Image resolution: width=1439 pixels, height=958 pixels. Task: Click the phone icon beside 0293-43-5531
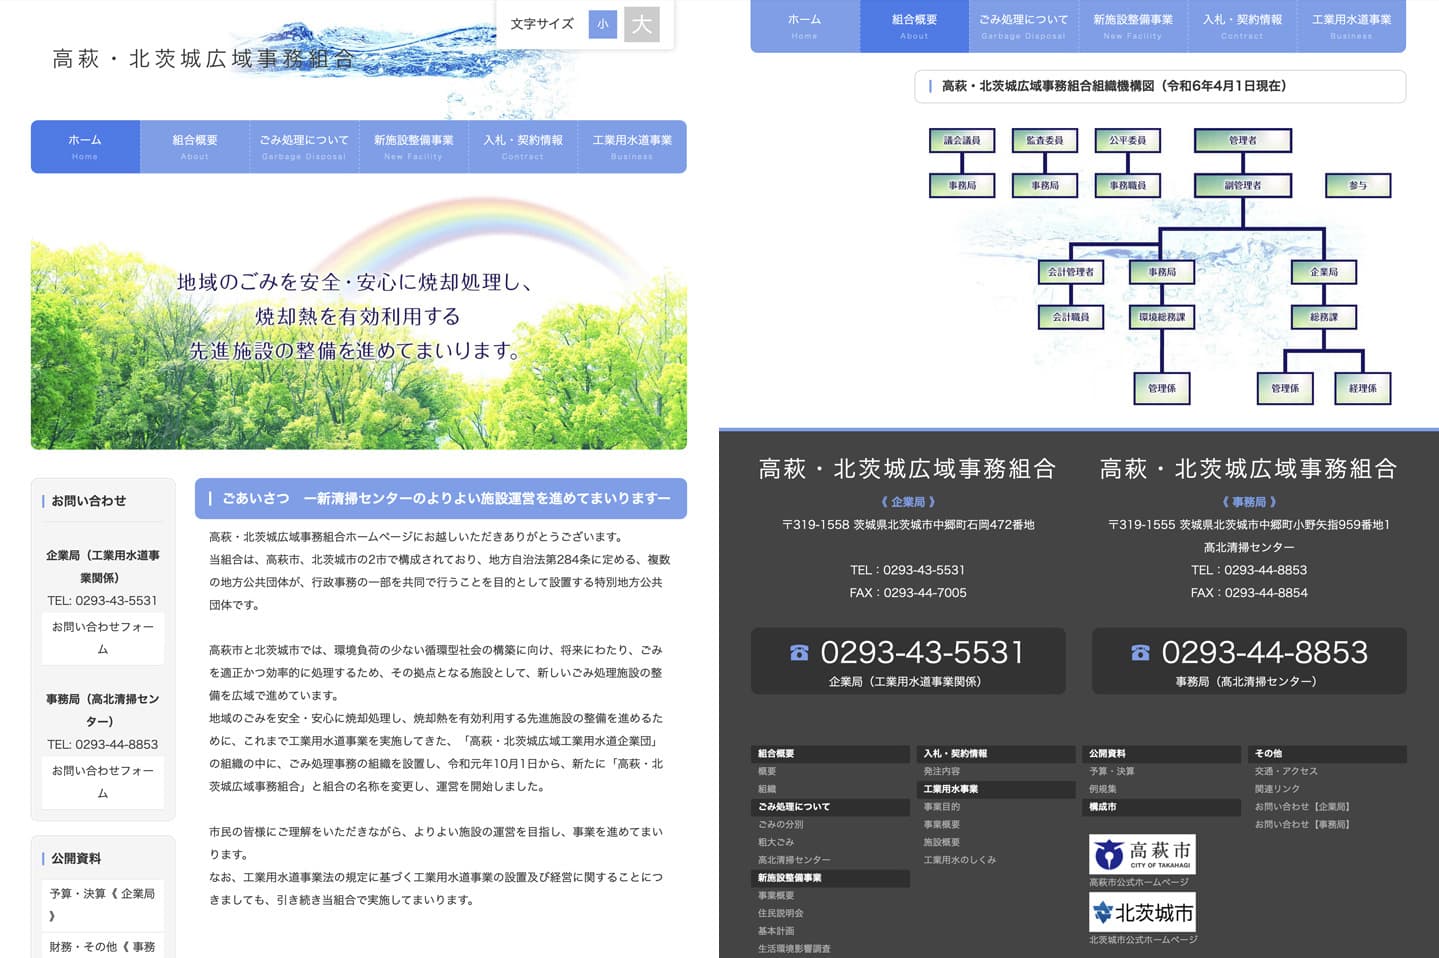tap(799, 653)
